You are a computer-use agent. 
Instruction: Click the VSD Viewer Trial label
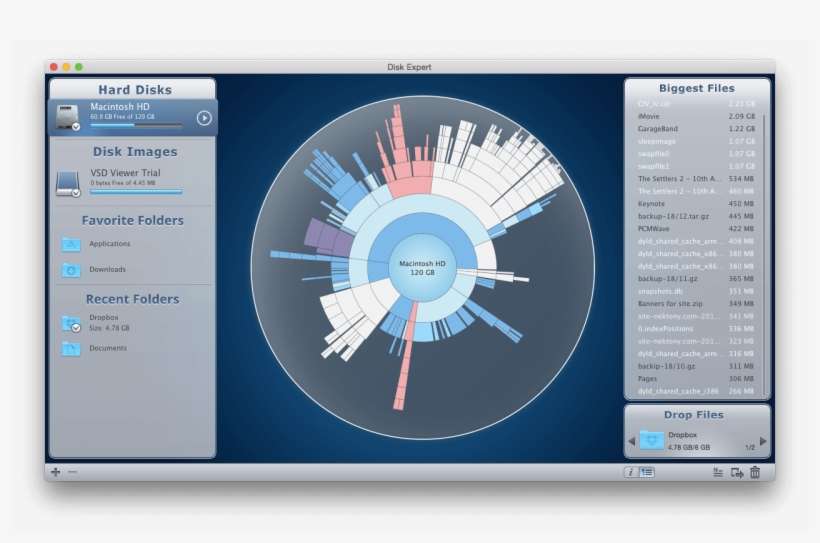click(x=126, y=173)
